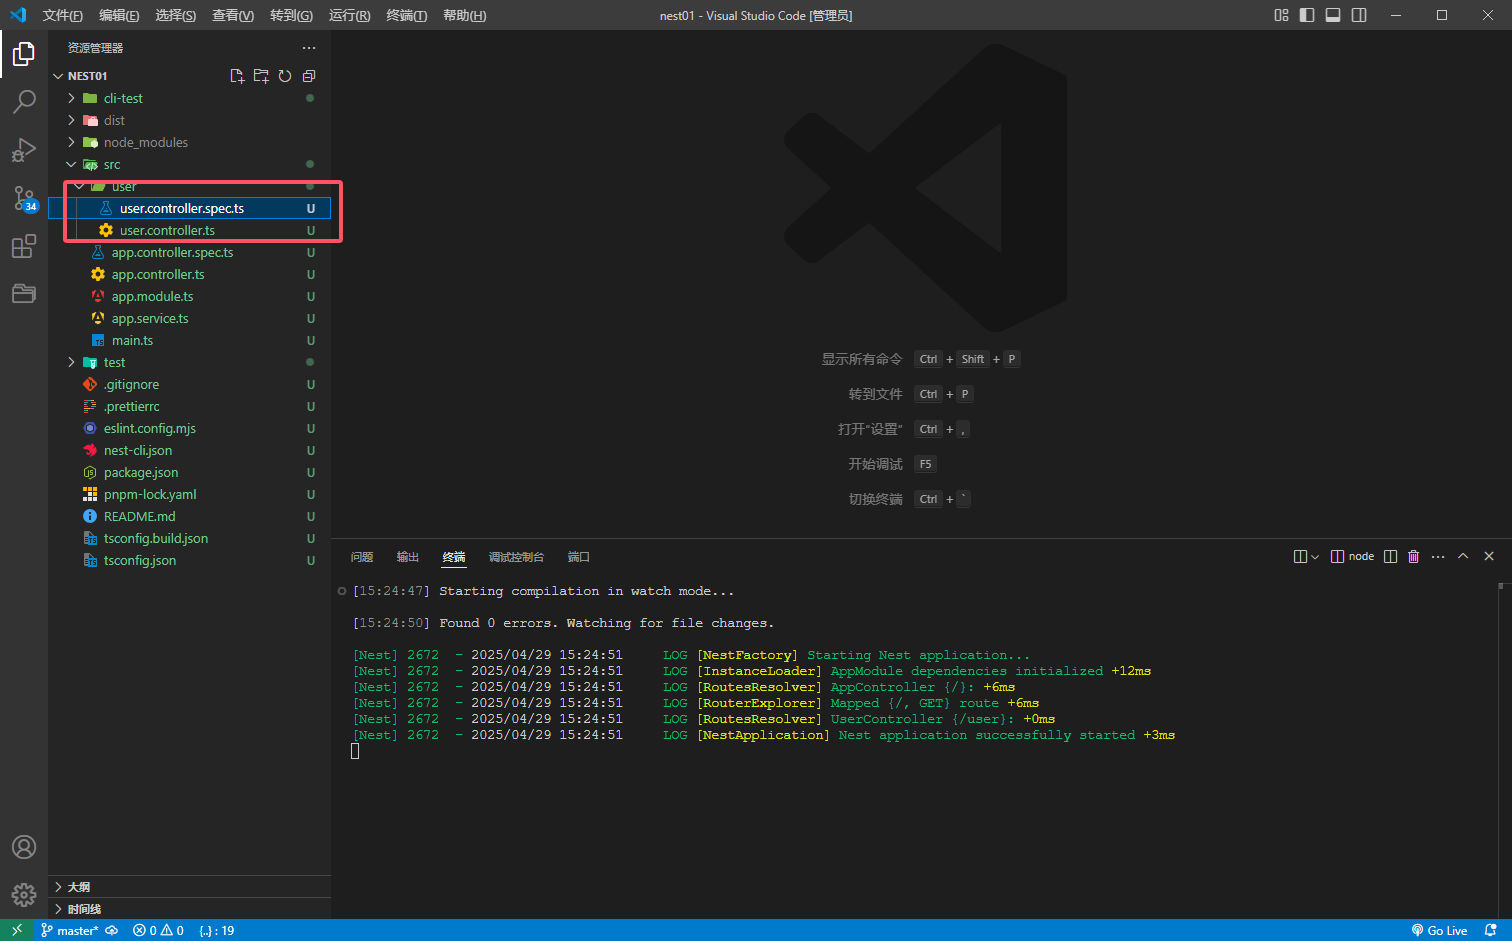Open the 查看(V) menu
Image resolution: width=1512 pixels, height=941 pixels.
pos(233,15)
